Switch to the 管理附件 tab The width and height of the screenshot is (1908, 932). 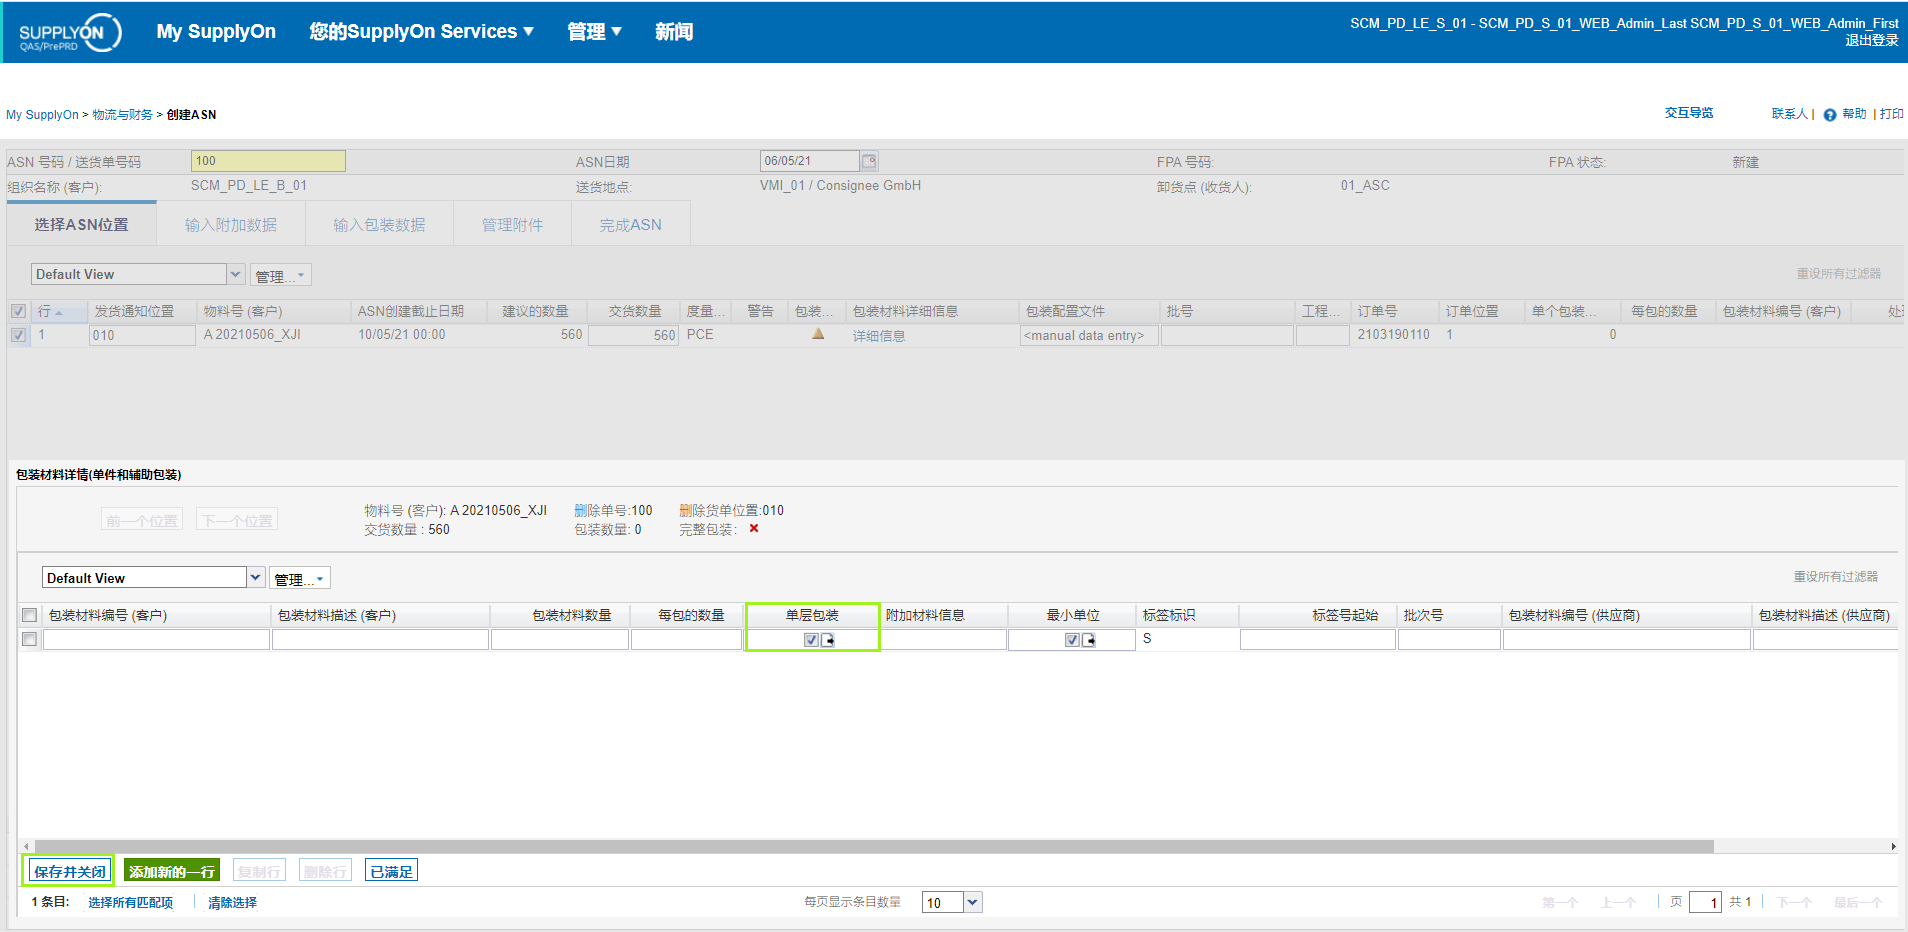pos(512,225)
